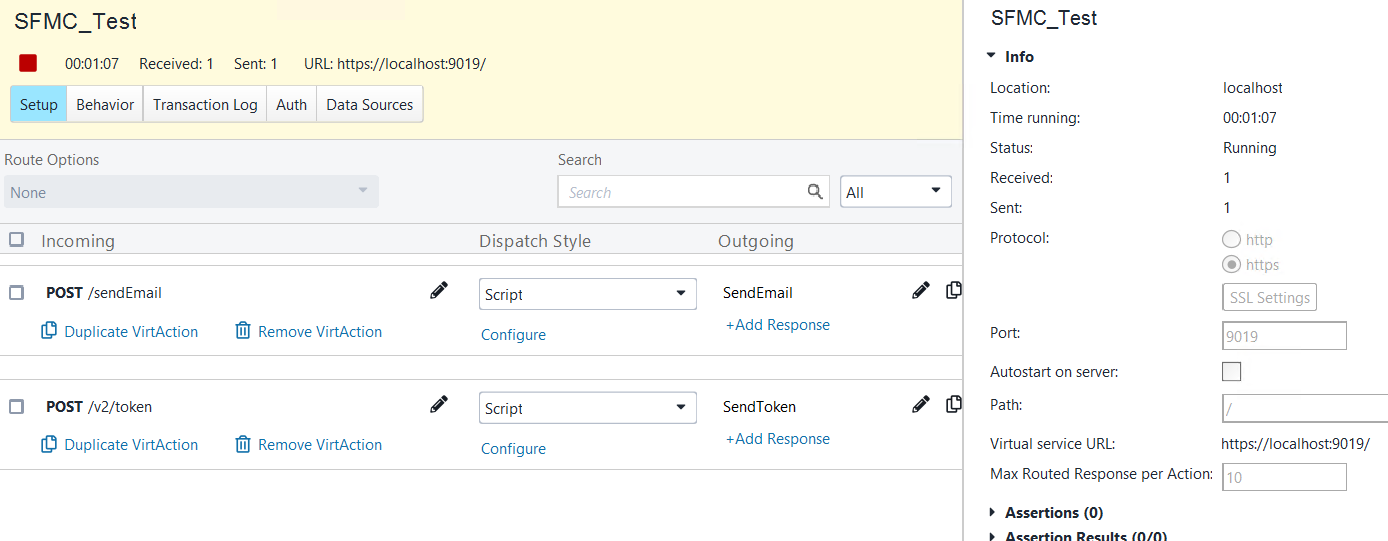Expand the Assertions (0) section

(x=993, y=512)
